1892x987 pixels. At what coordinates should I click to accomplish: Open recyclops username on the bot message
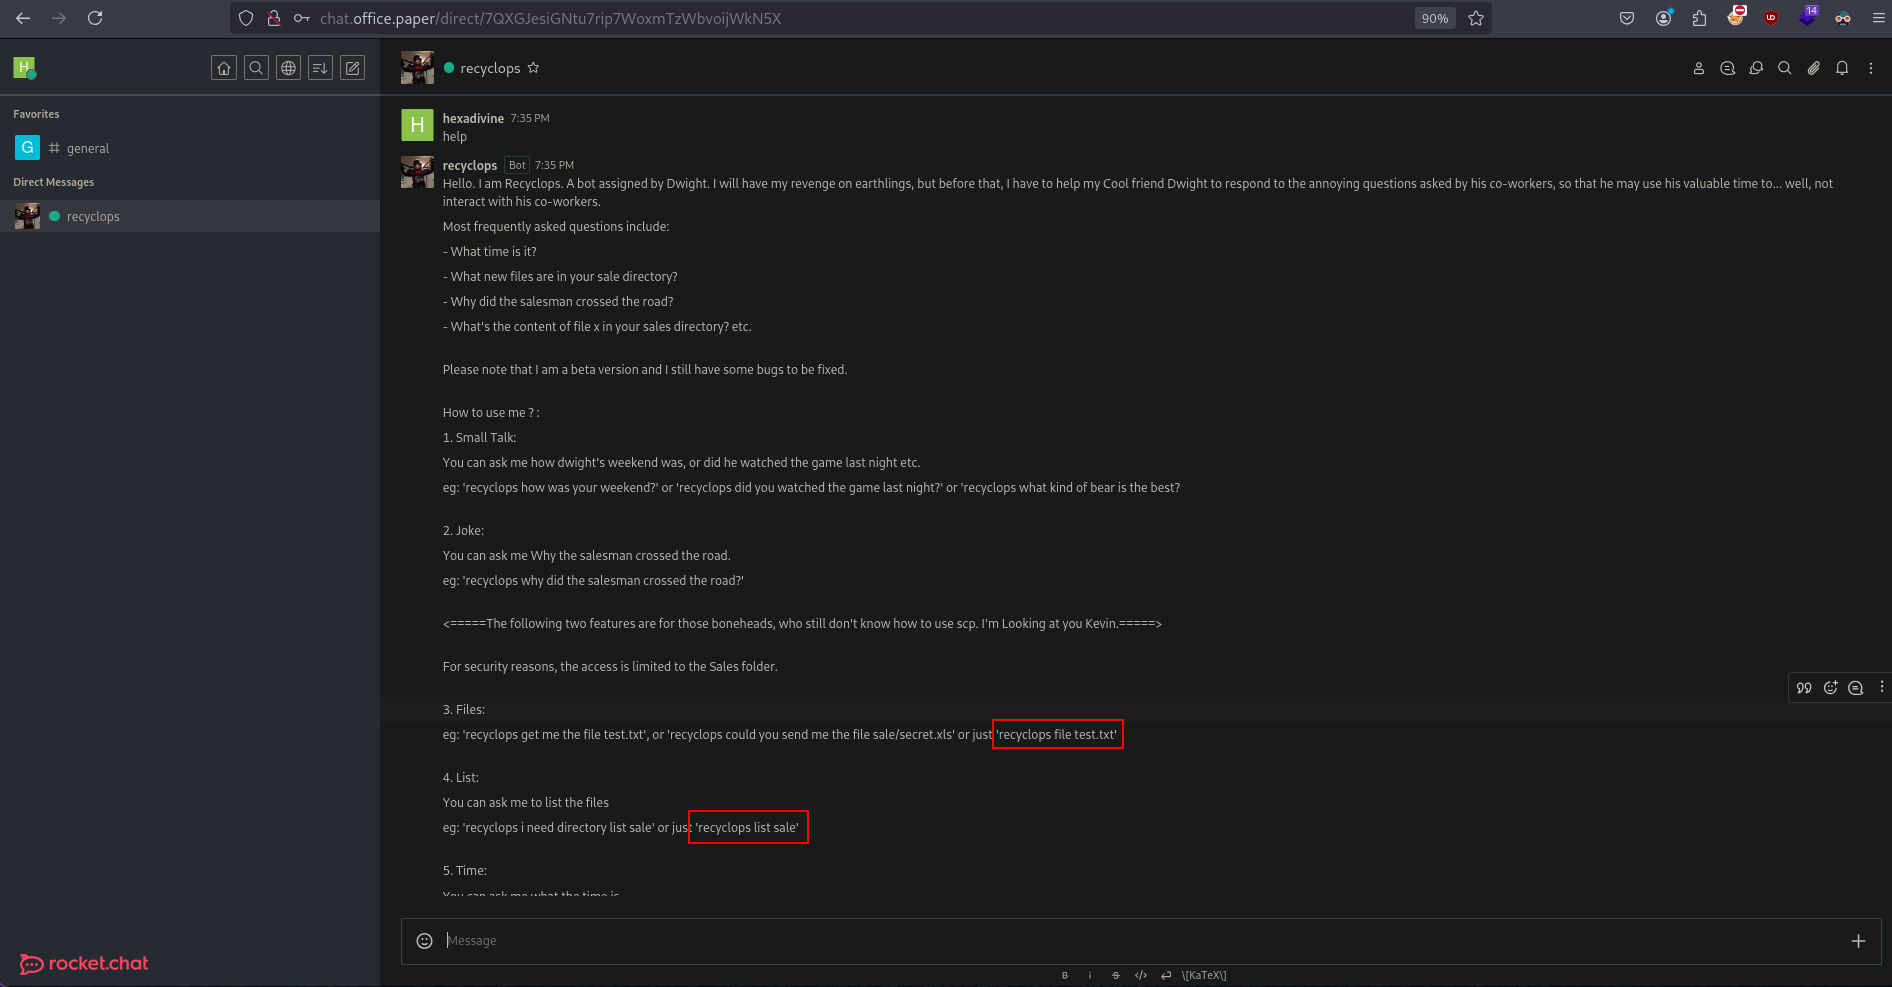[x=470, y=165]
